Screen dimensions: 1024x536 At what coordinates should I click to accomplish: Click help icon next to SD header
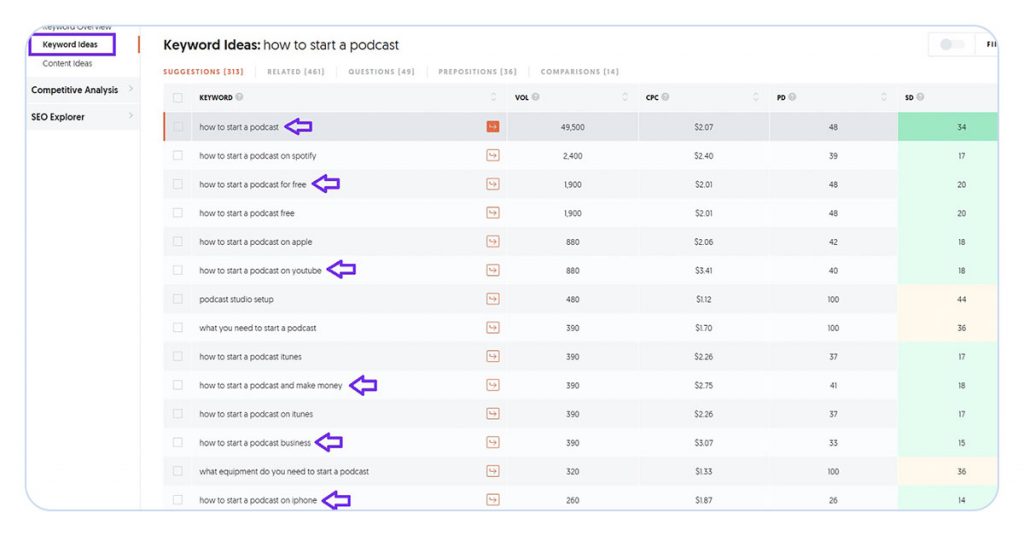click(x=920, y=97)
